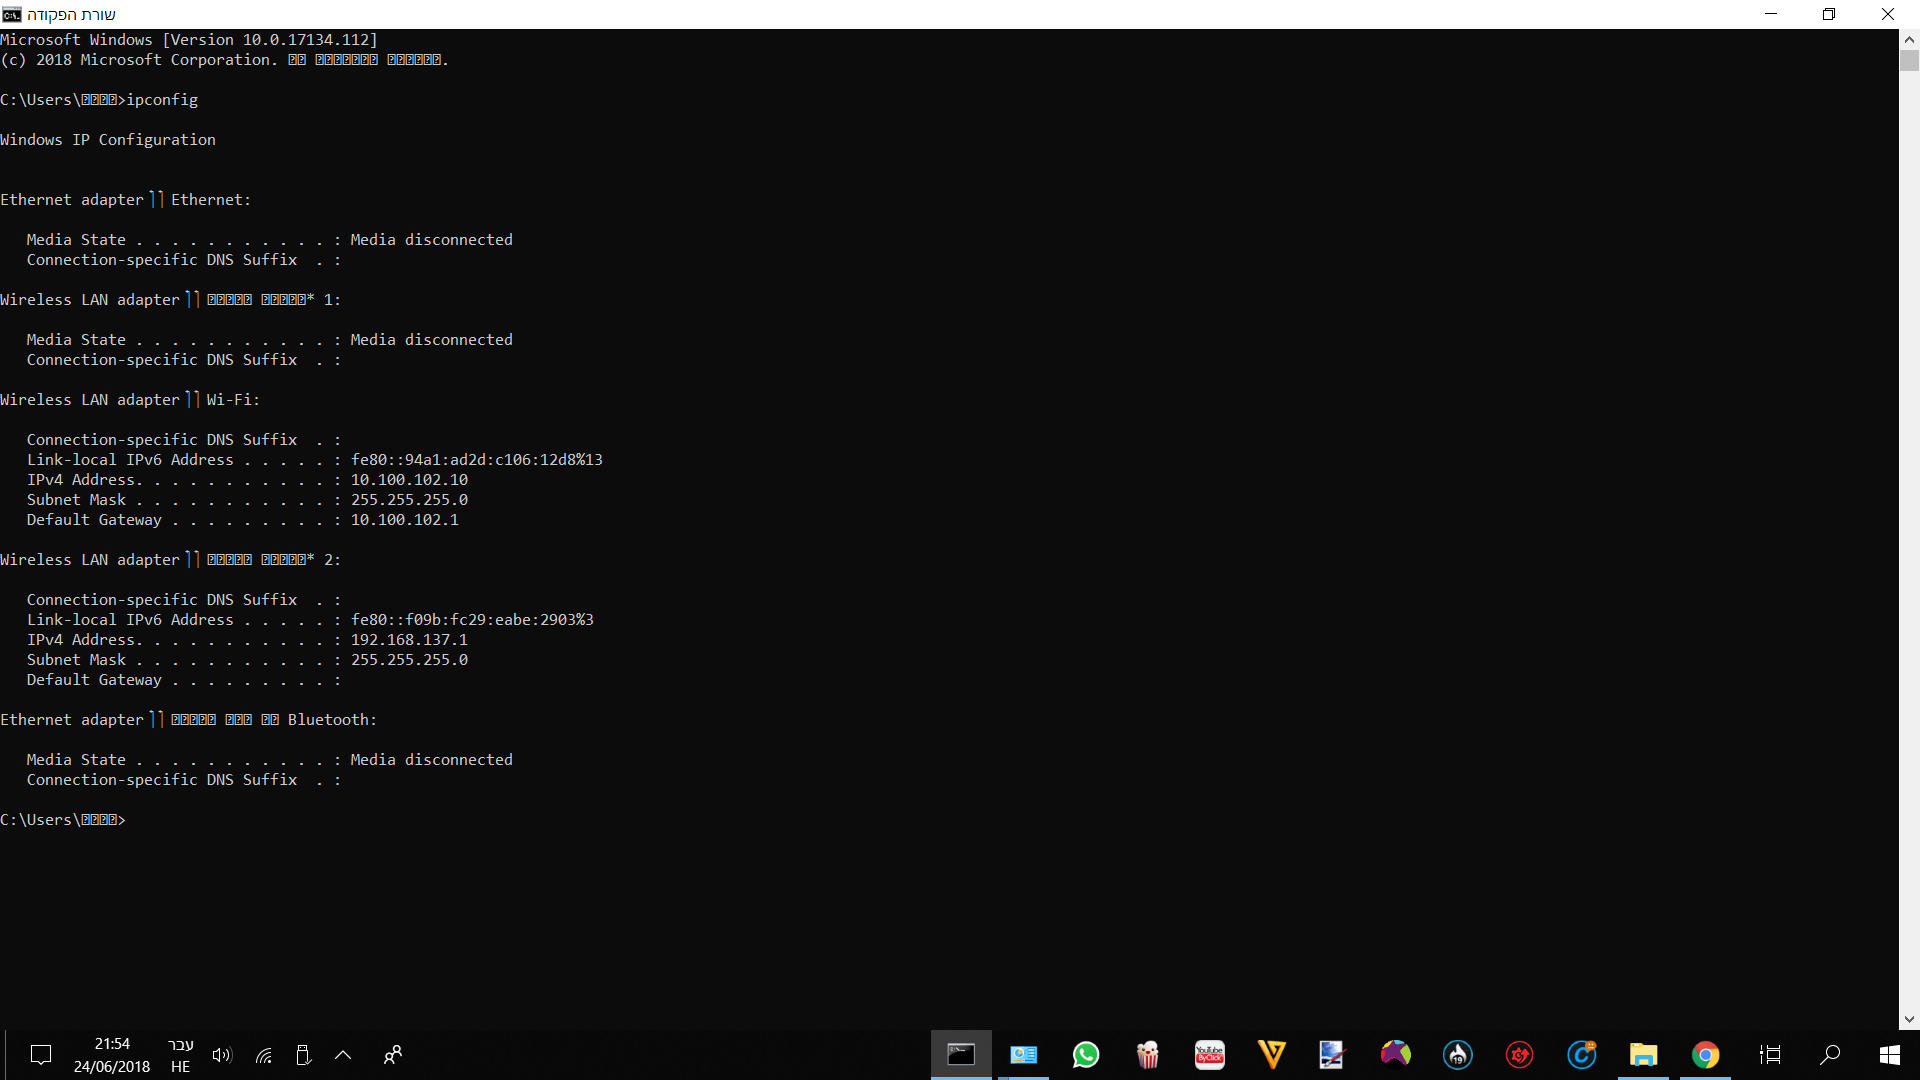Show hidden tray icons with the chevron
The width and height of the screenshot is (1920, 1080).
(x=343, y=1055)
